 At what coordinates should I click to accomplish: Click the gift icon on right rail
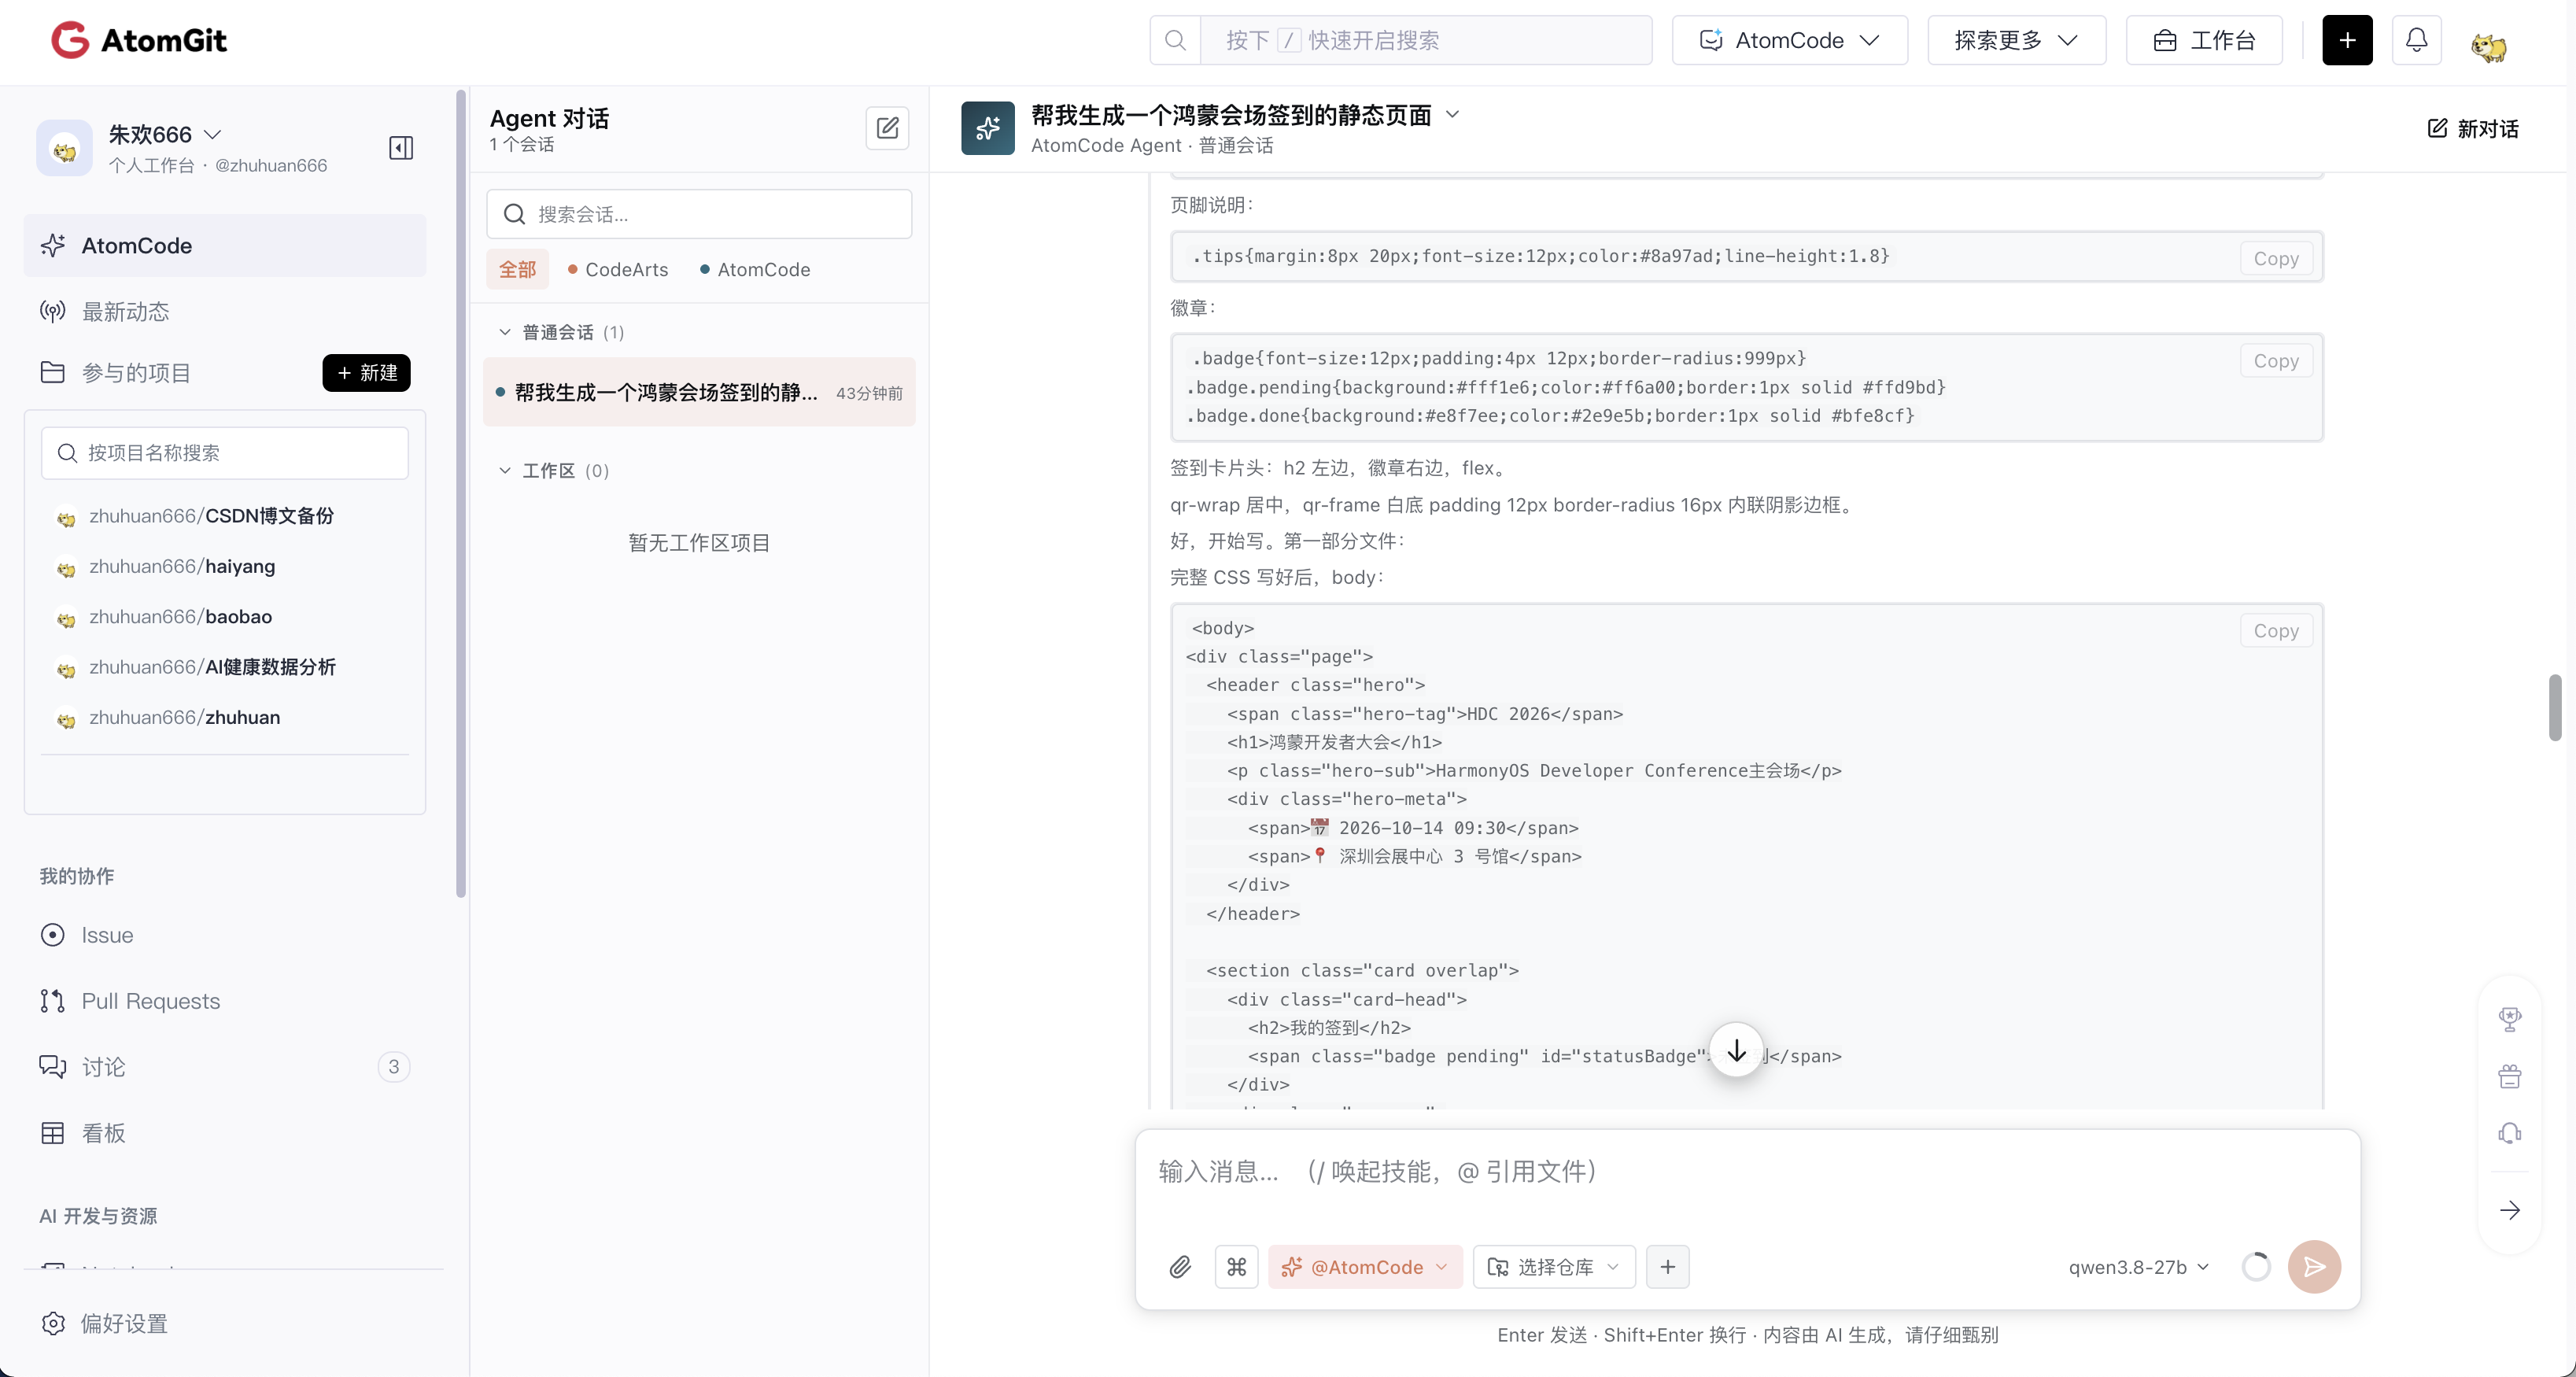click(x=2510, y=1076)
